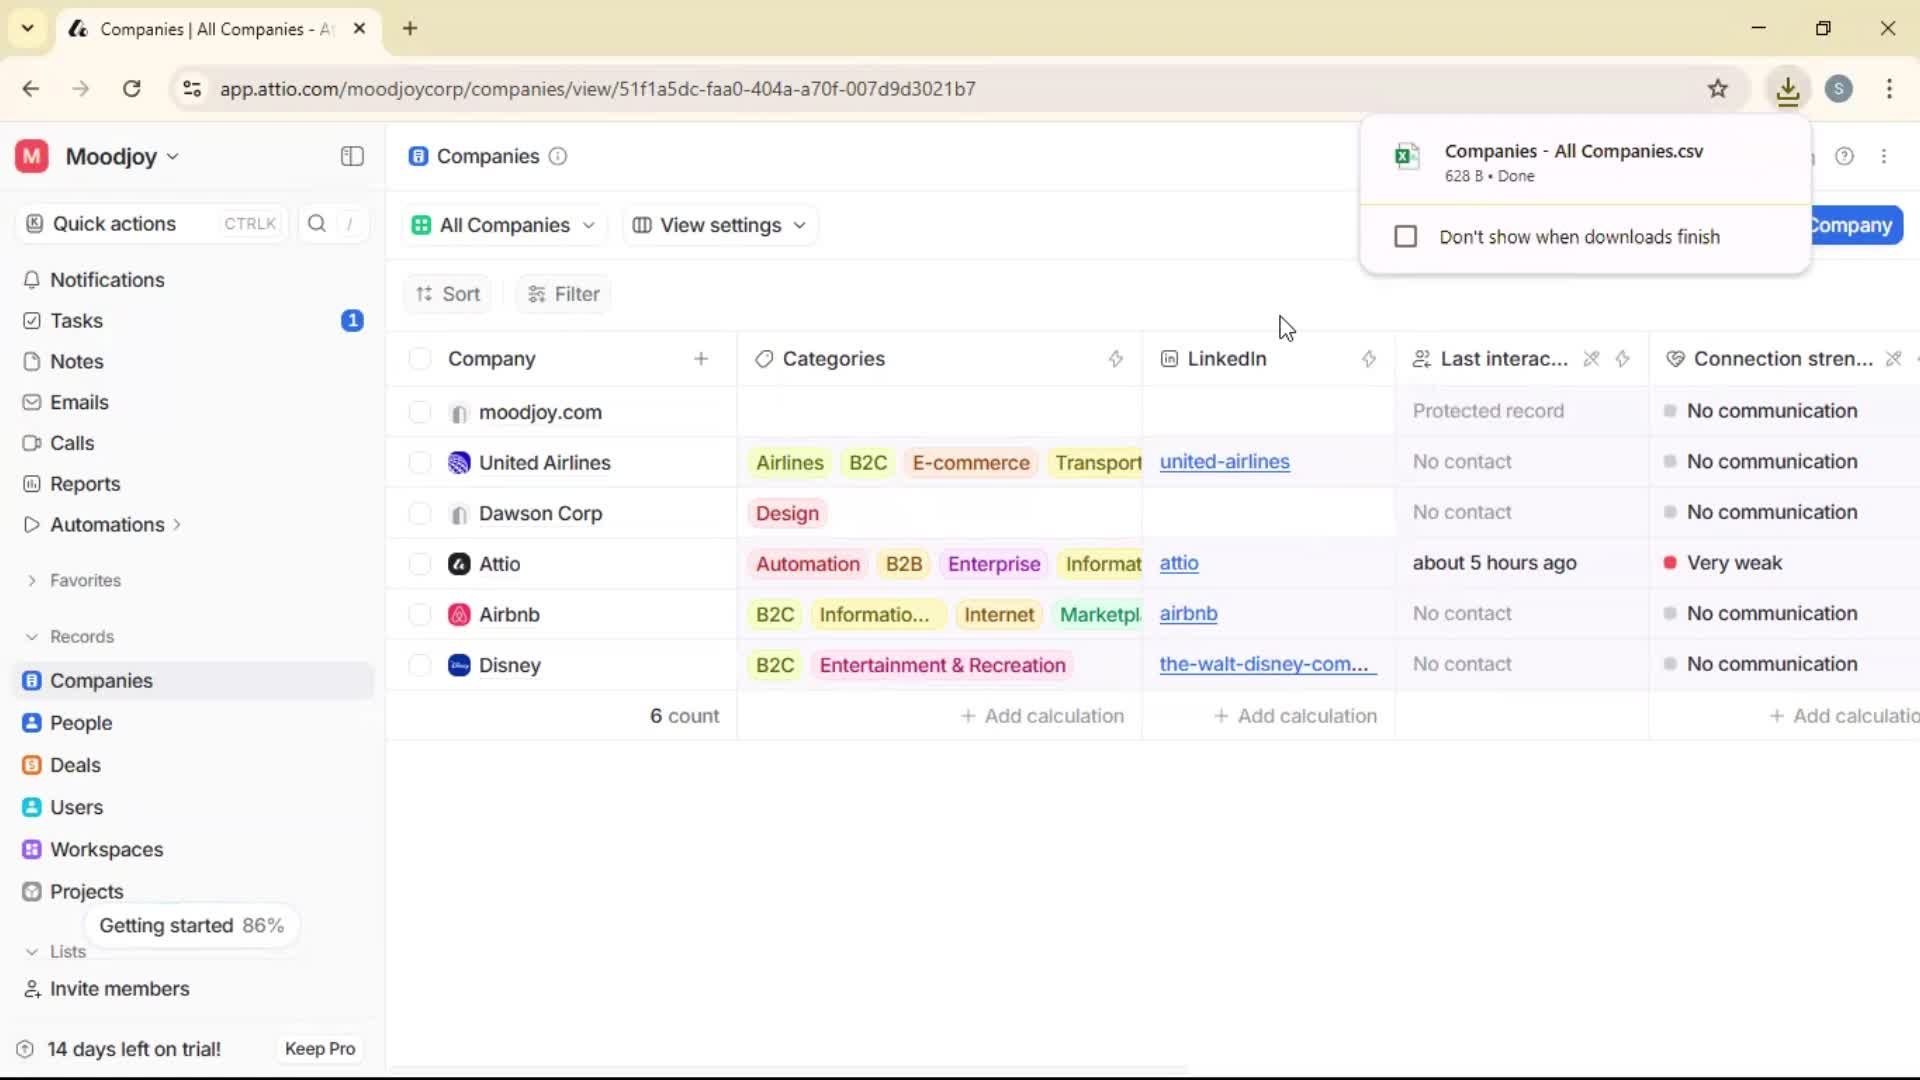
Task: Click the Sort control above the table
Action: click(x=447, y=293)
